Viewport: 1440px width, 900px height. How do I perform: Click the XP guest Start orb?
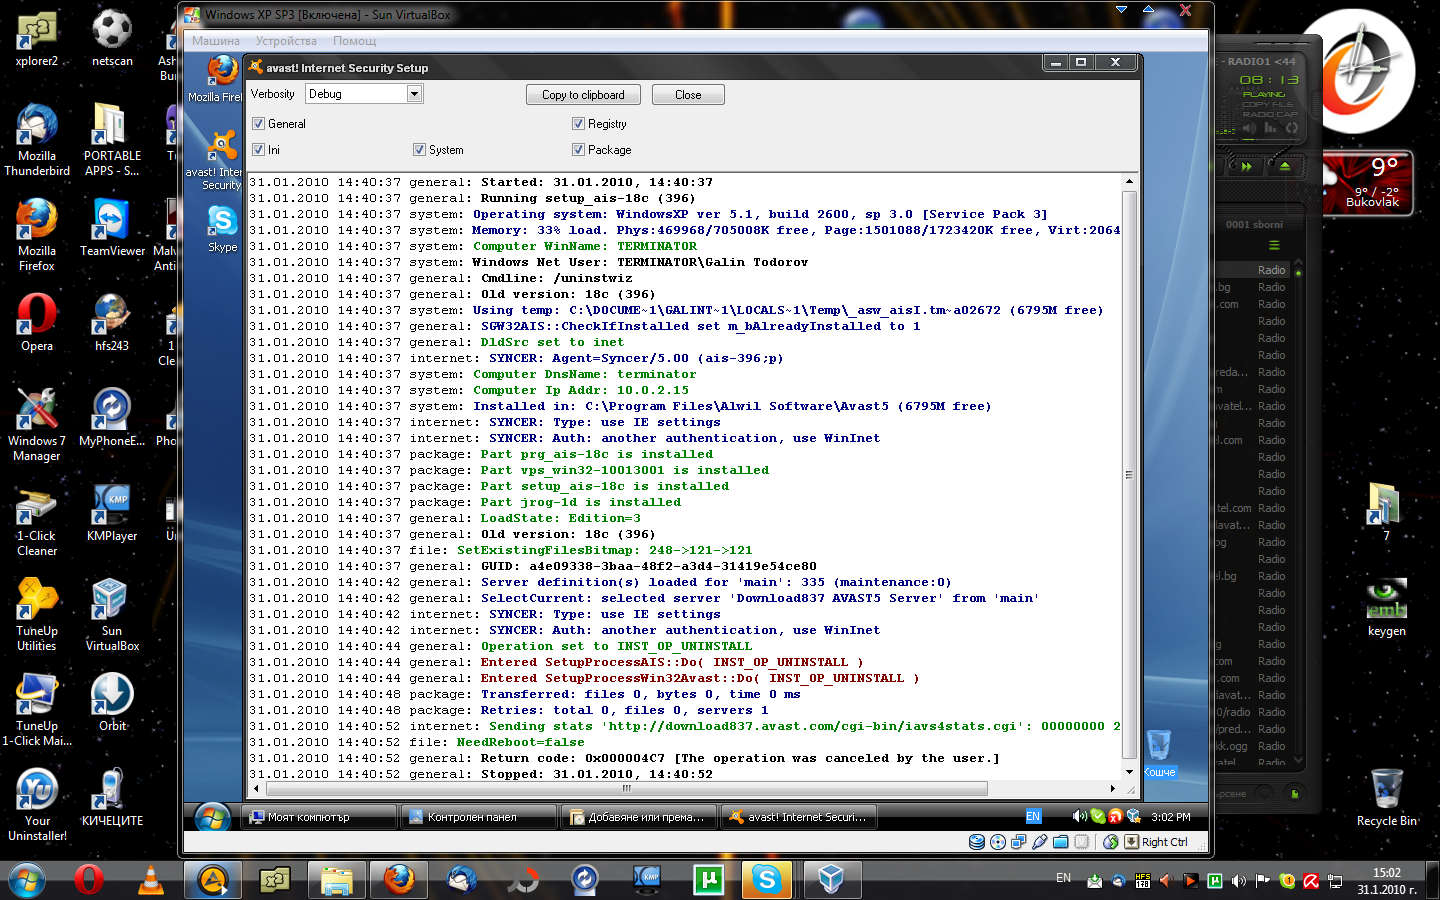211,817
